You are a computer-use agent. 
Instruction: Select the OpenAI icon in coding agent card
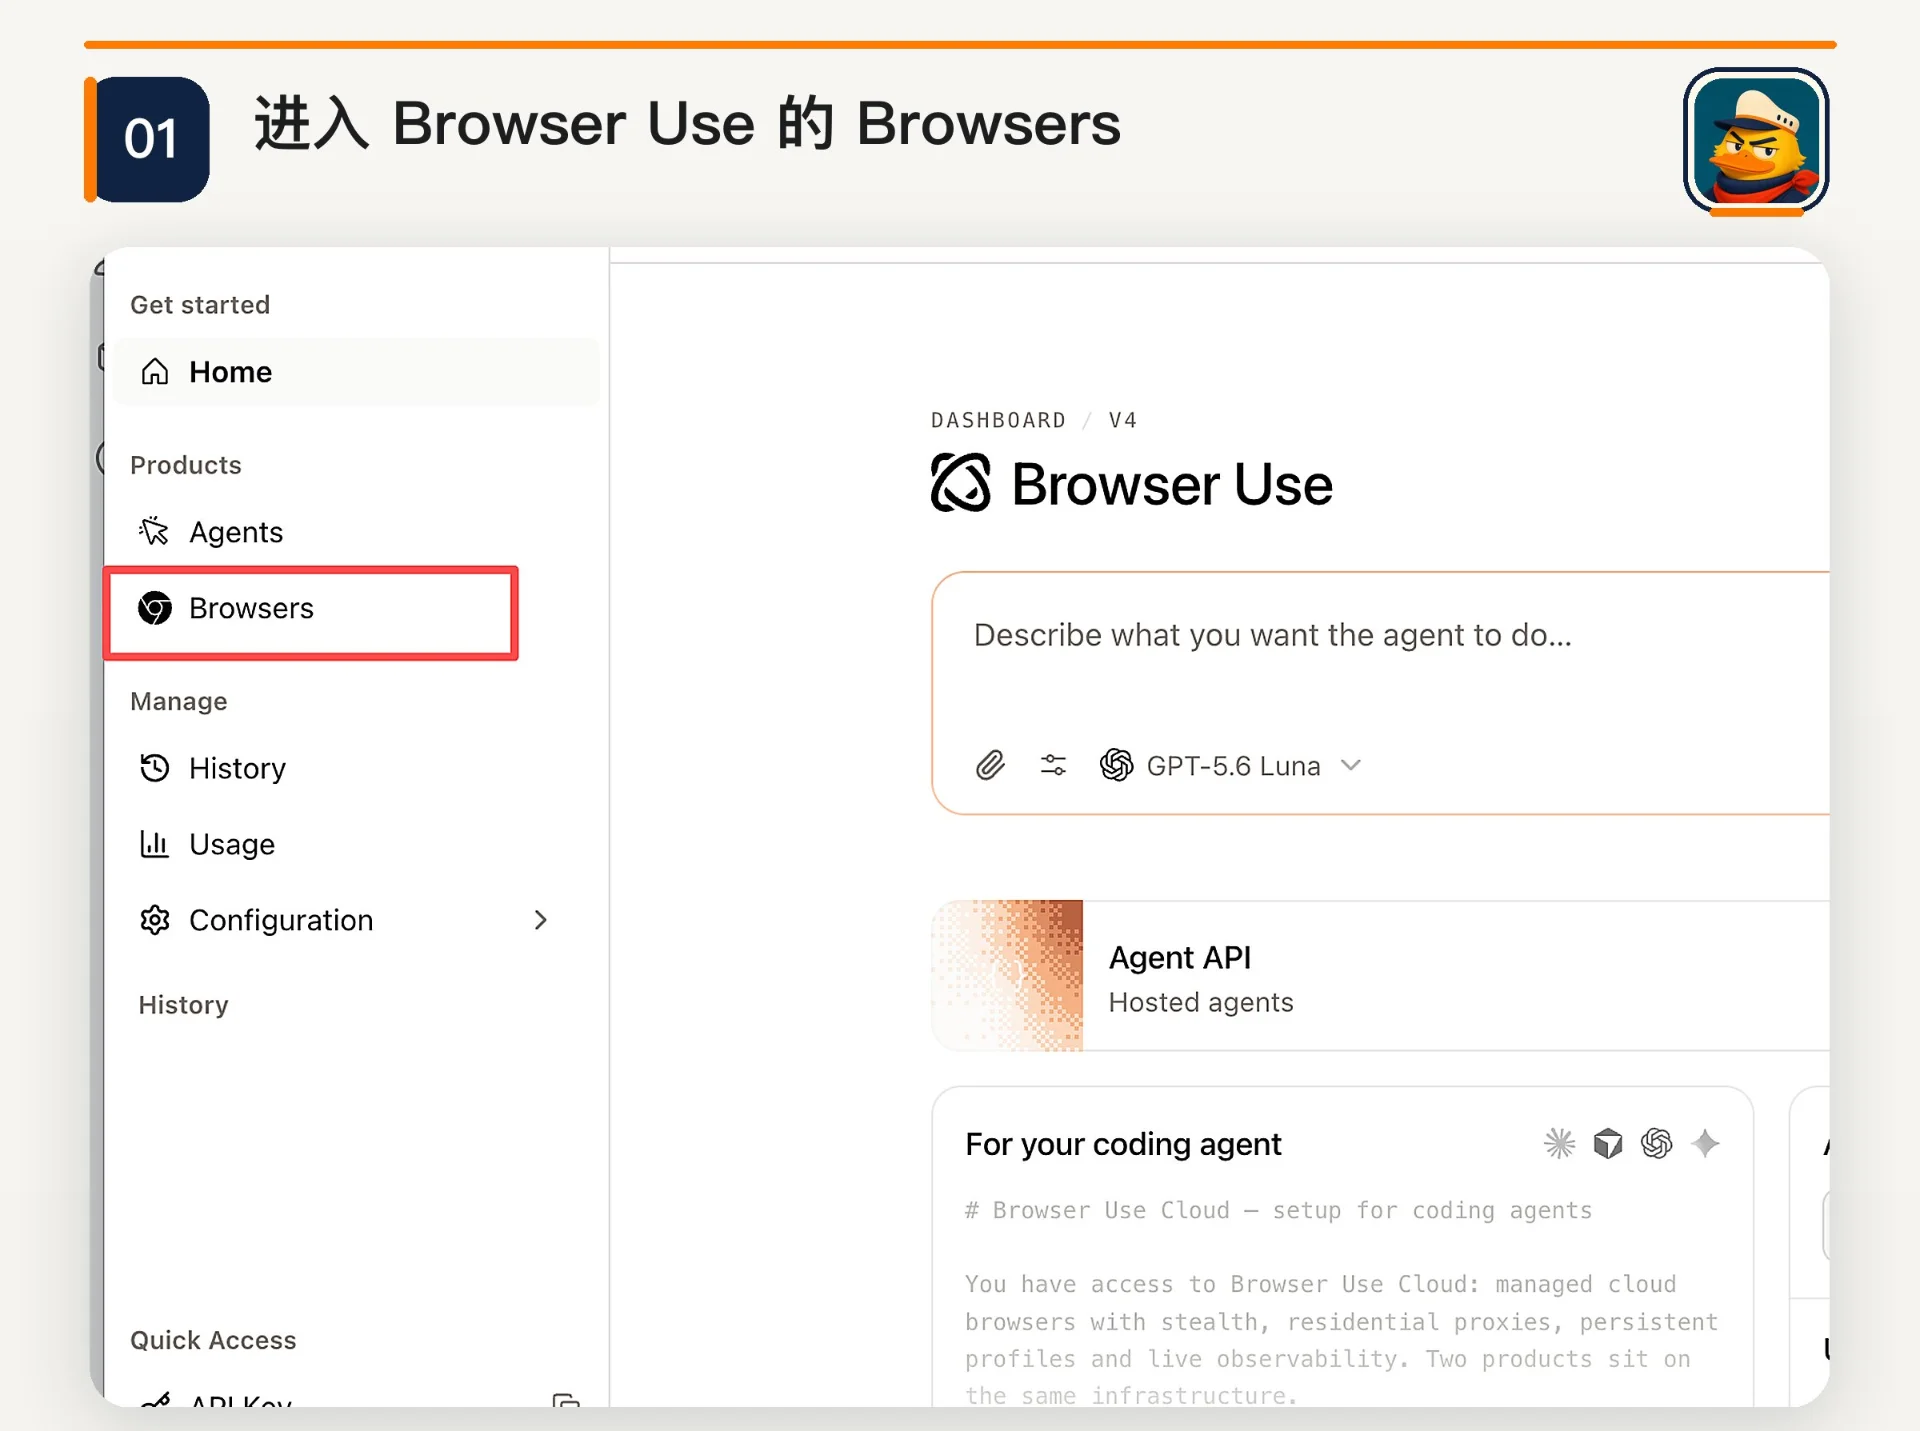click(1657, 1143)
